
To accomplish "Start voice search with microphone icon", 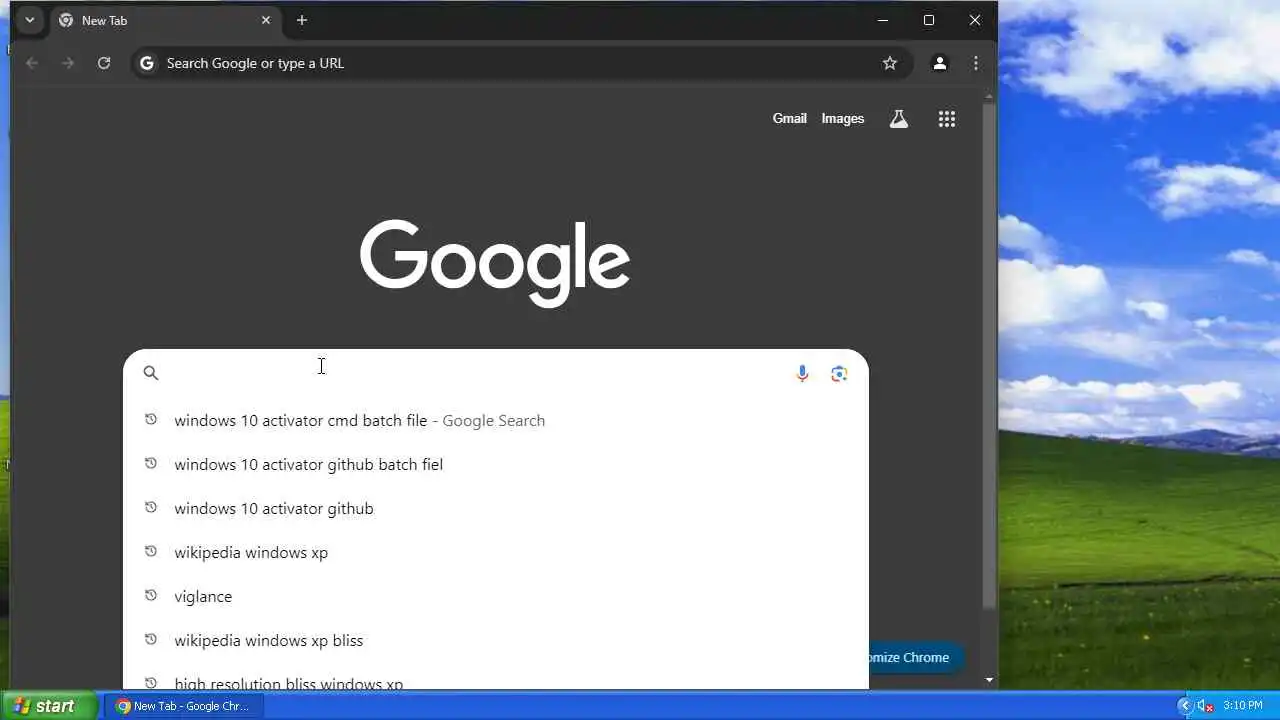I will (x=802, y=373).
